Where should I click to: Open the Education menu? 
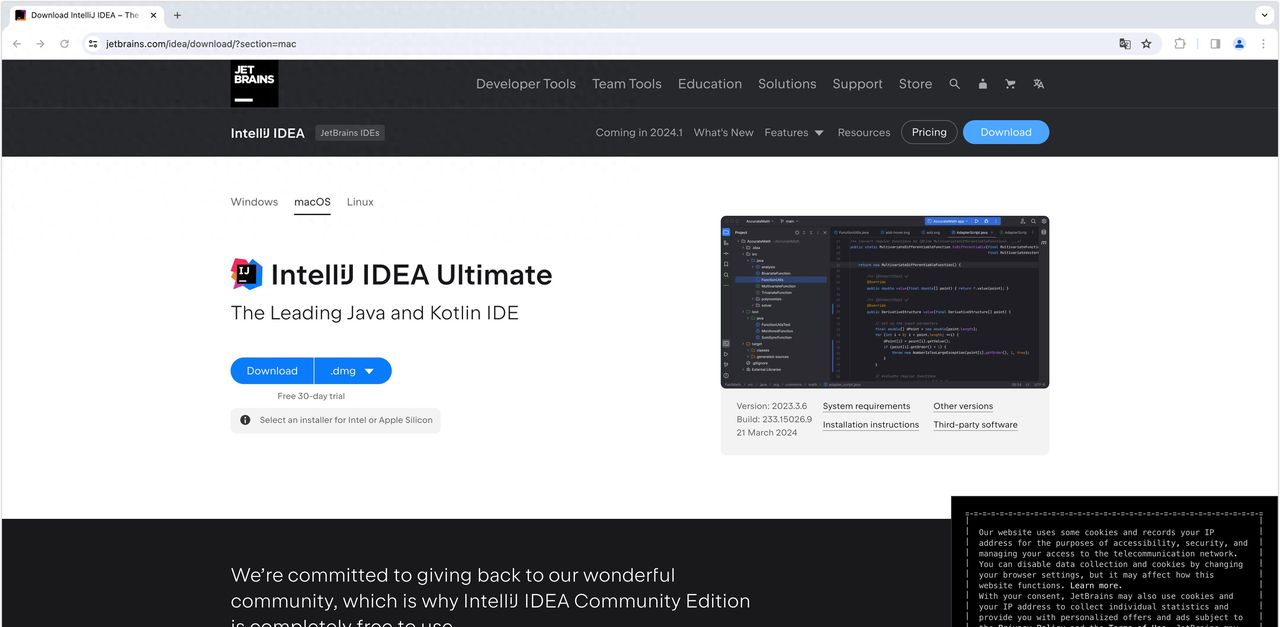(x=710, y=84)
